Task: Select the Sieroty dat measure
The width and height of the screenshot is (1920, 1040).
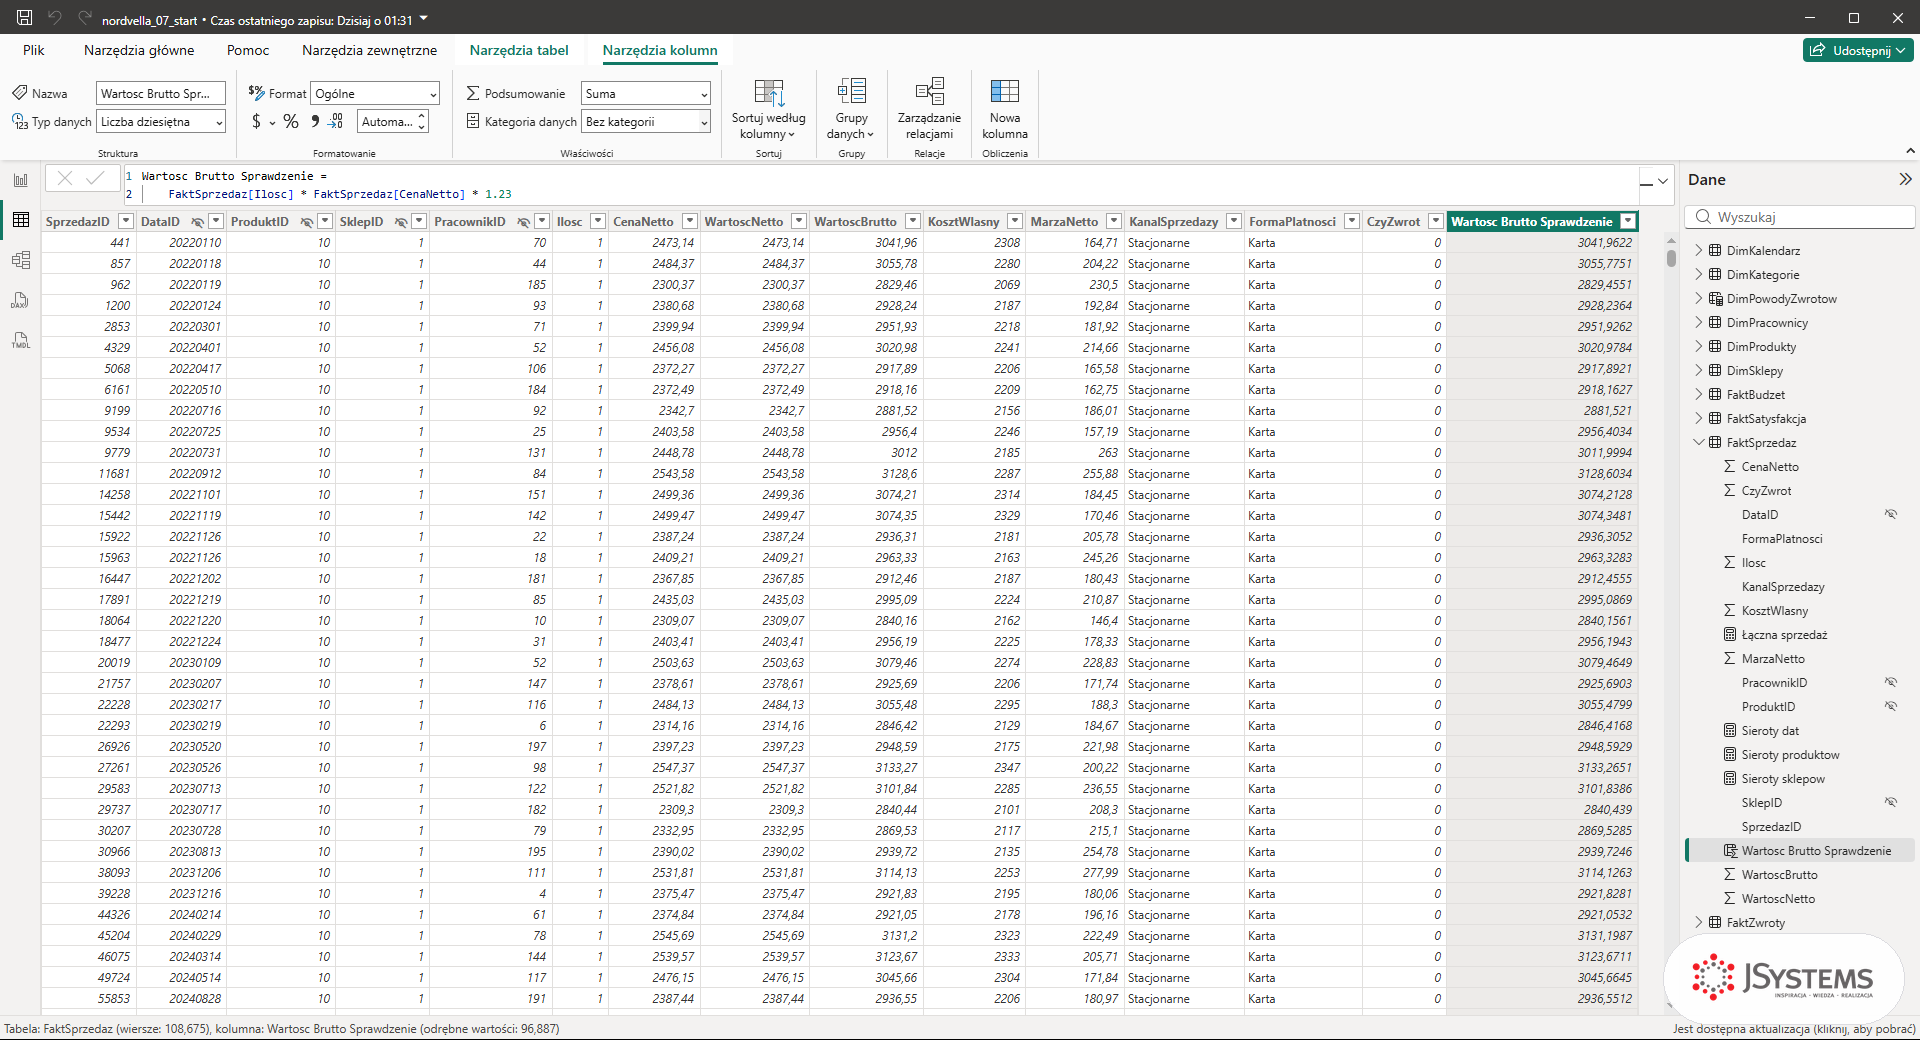Action: pyautogui.click(x=1770, y=731)
